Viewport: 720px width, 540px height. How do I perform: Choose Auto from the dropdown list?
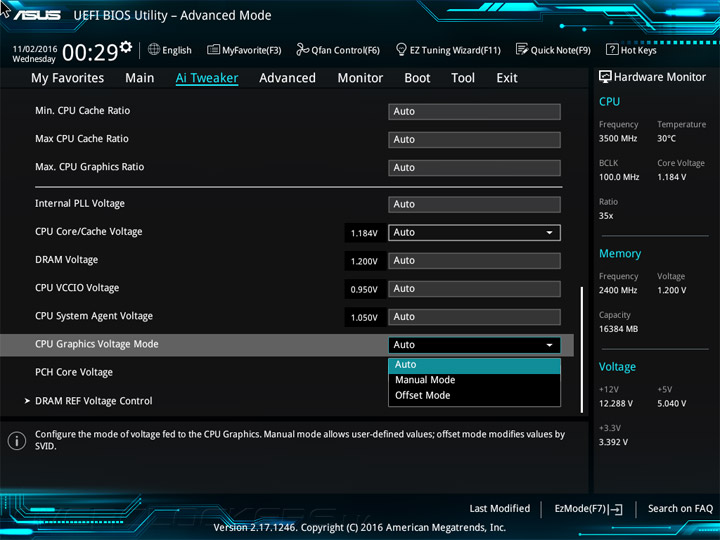point(474,365)
